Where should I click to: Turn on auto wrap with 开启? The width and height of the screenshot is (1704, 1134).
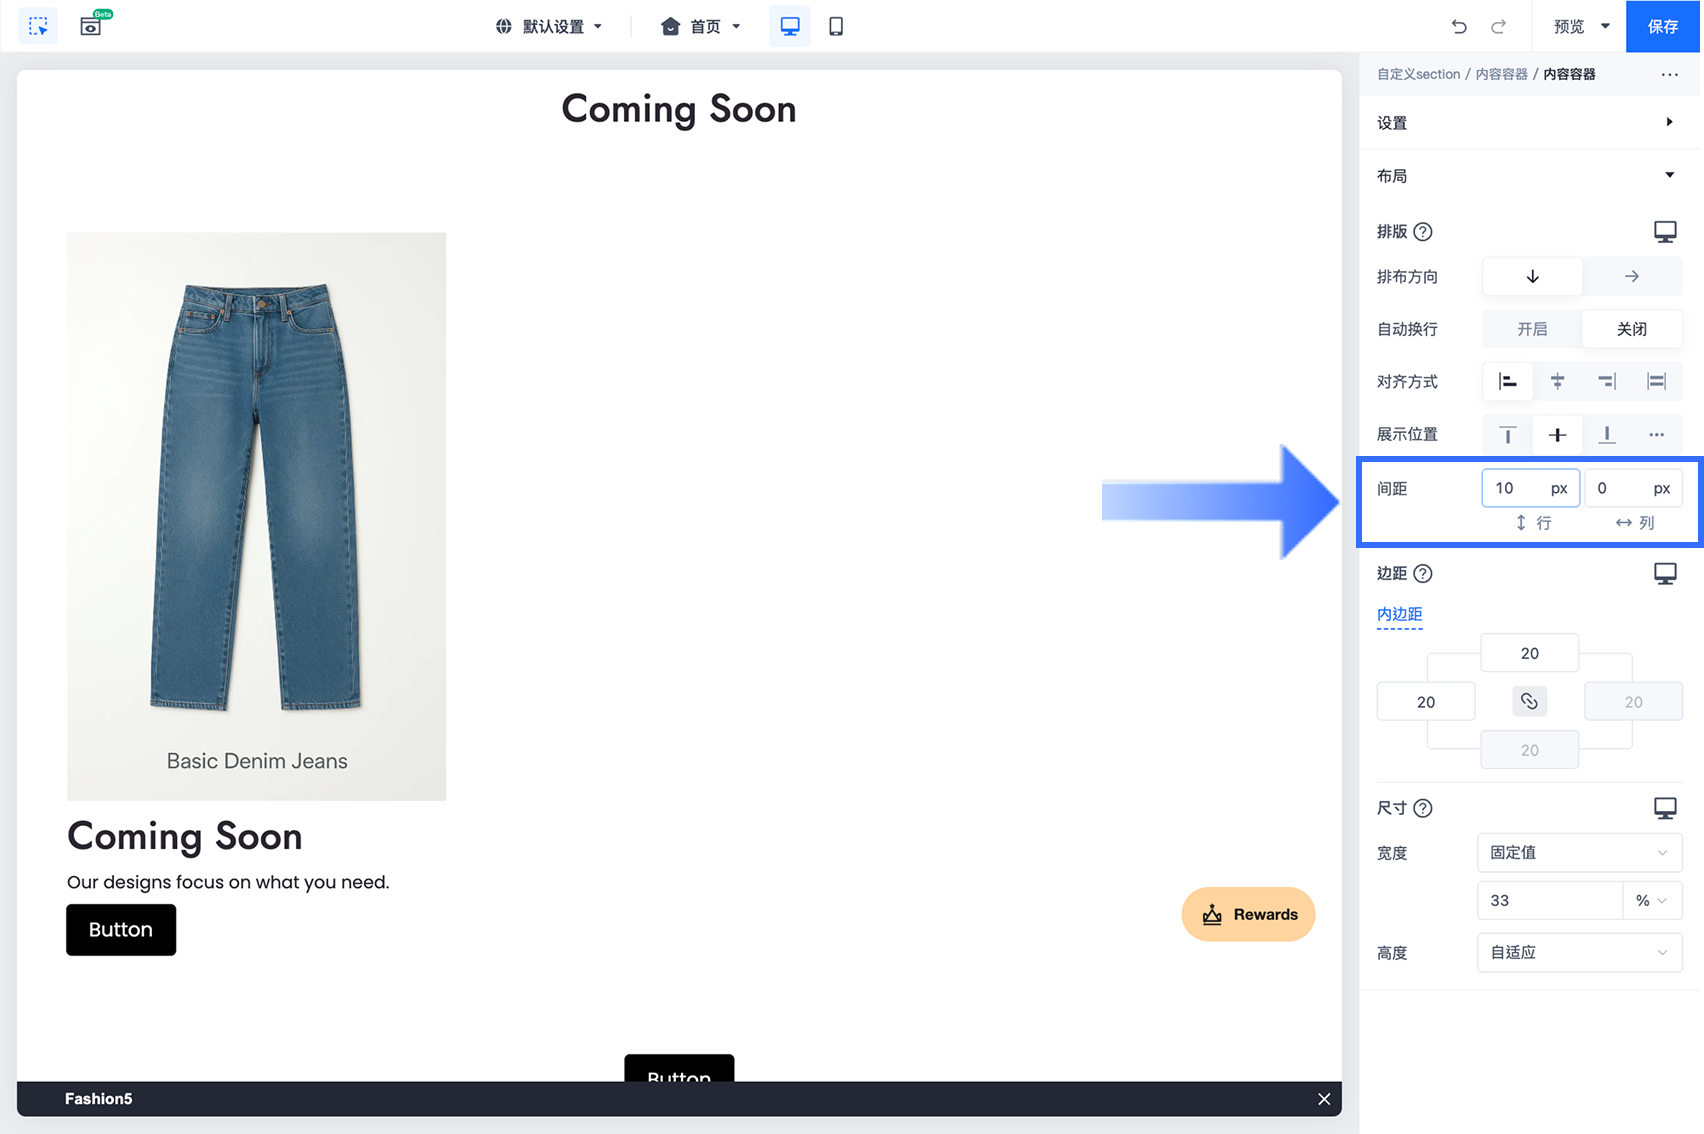[1532, 329]
